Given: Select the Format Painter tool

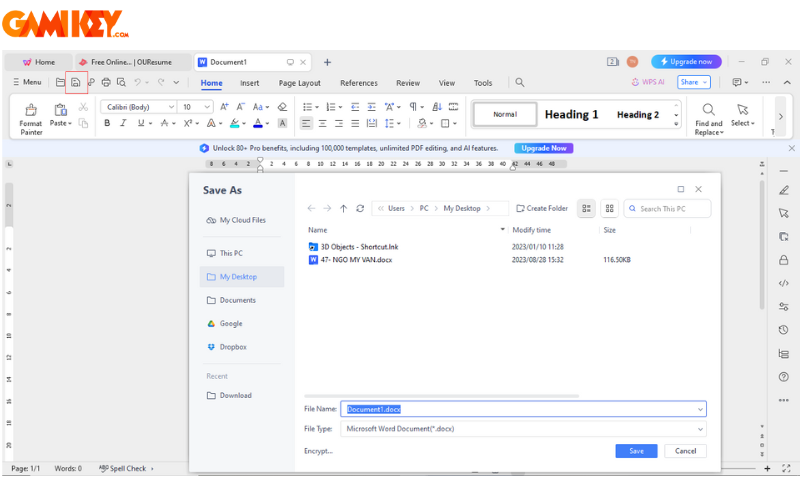Looking at the screenshot, I should coord(31,119).
